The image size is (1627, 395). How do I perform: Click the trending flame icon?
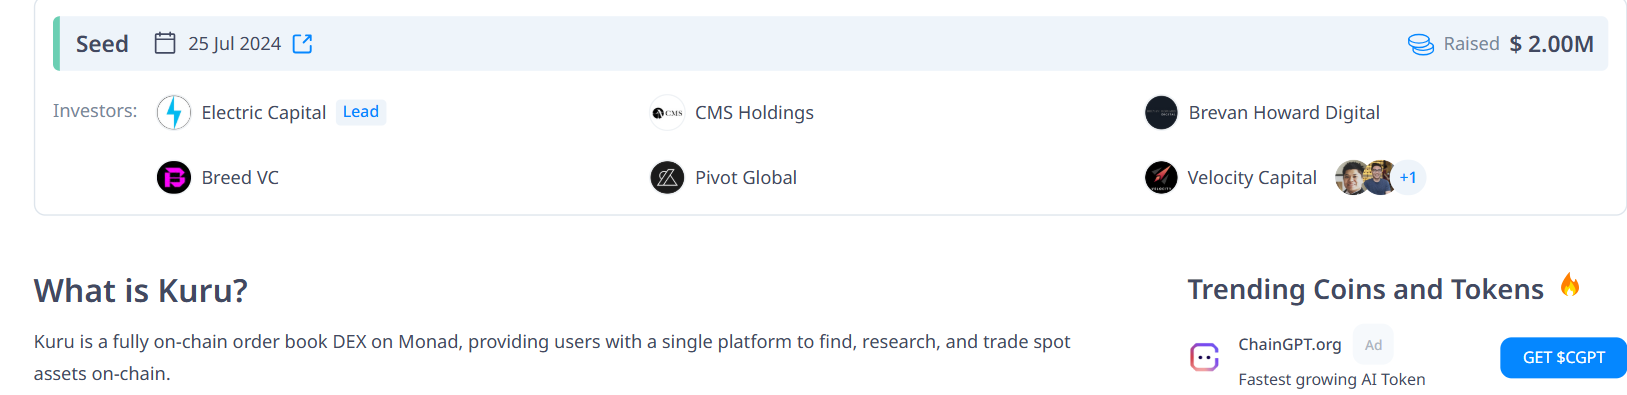[x=1570, y=285]
